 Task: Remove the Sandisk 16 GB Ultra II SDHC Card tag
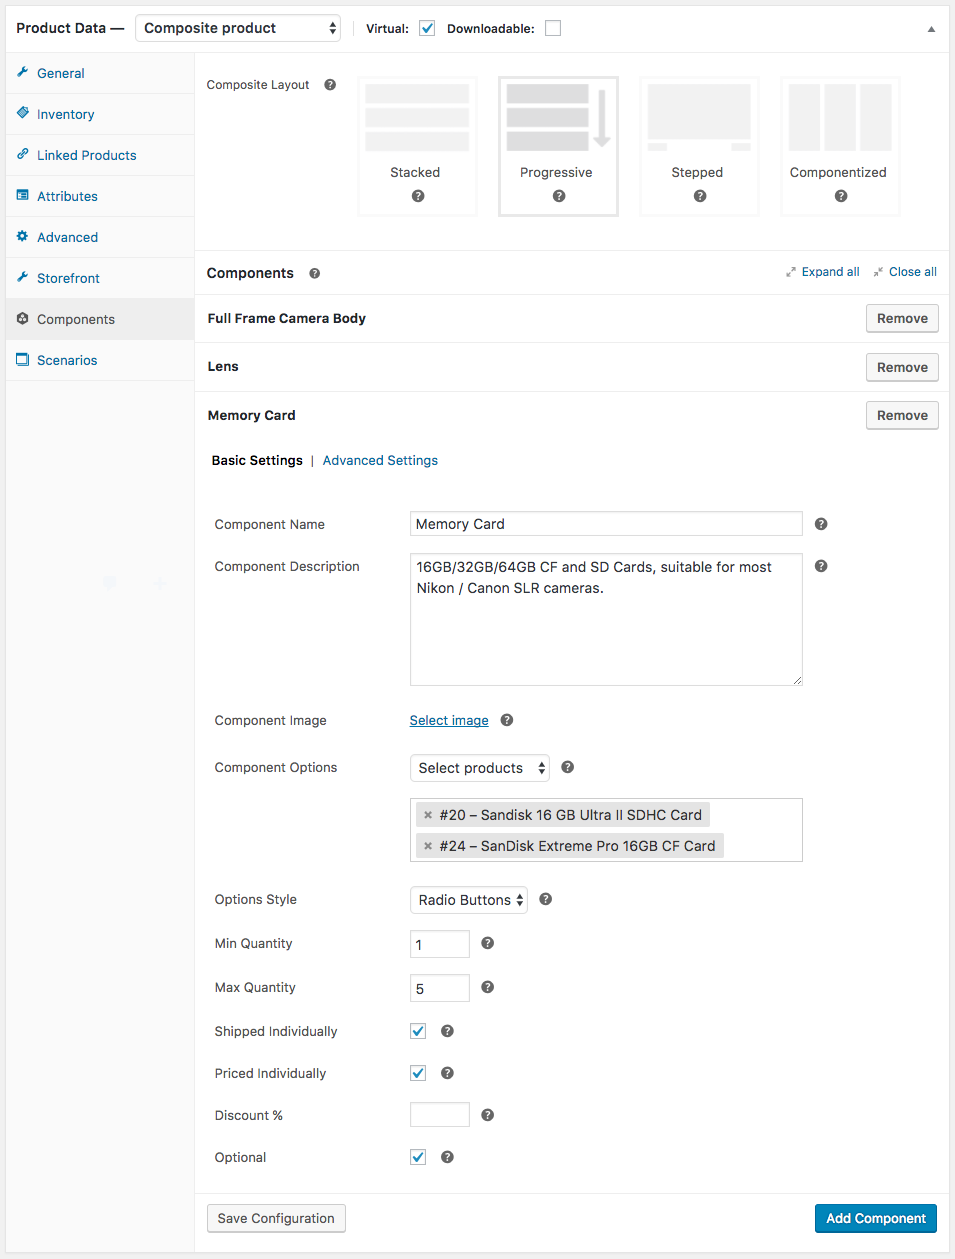(428, 815)
